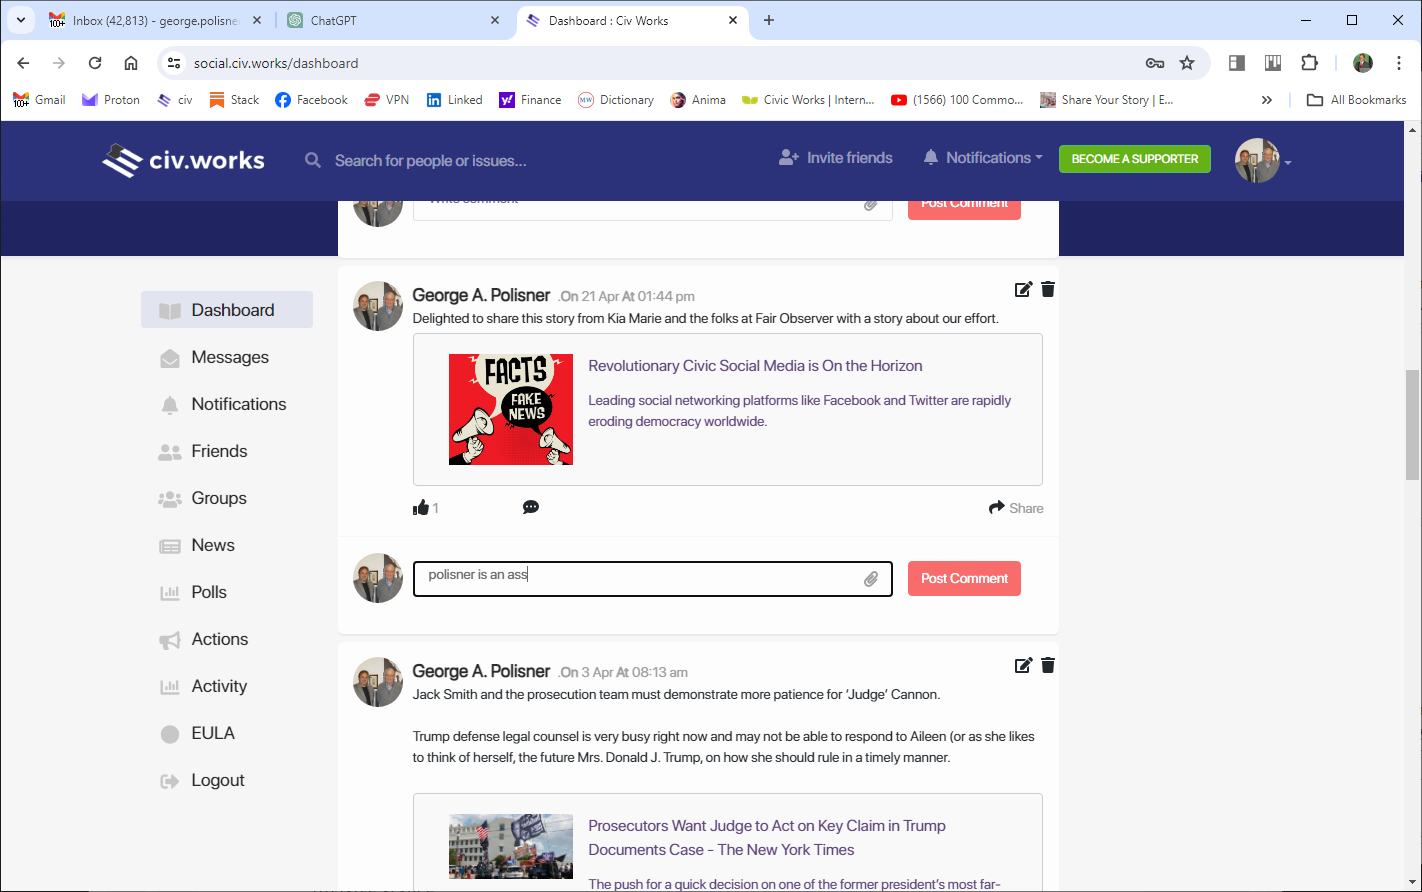Open the Revolutionary Civic Social Media article link
1422x892 pixels.
point(755,366)
